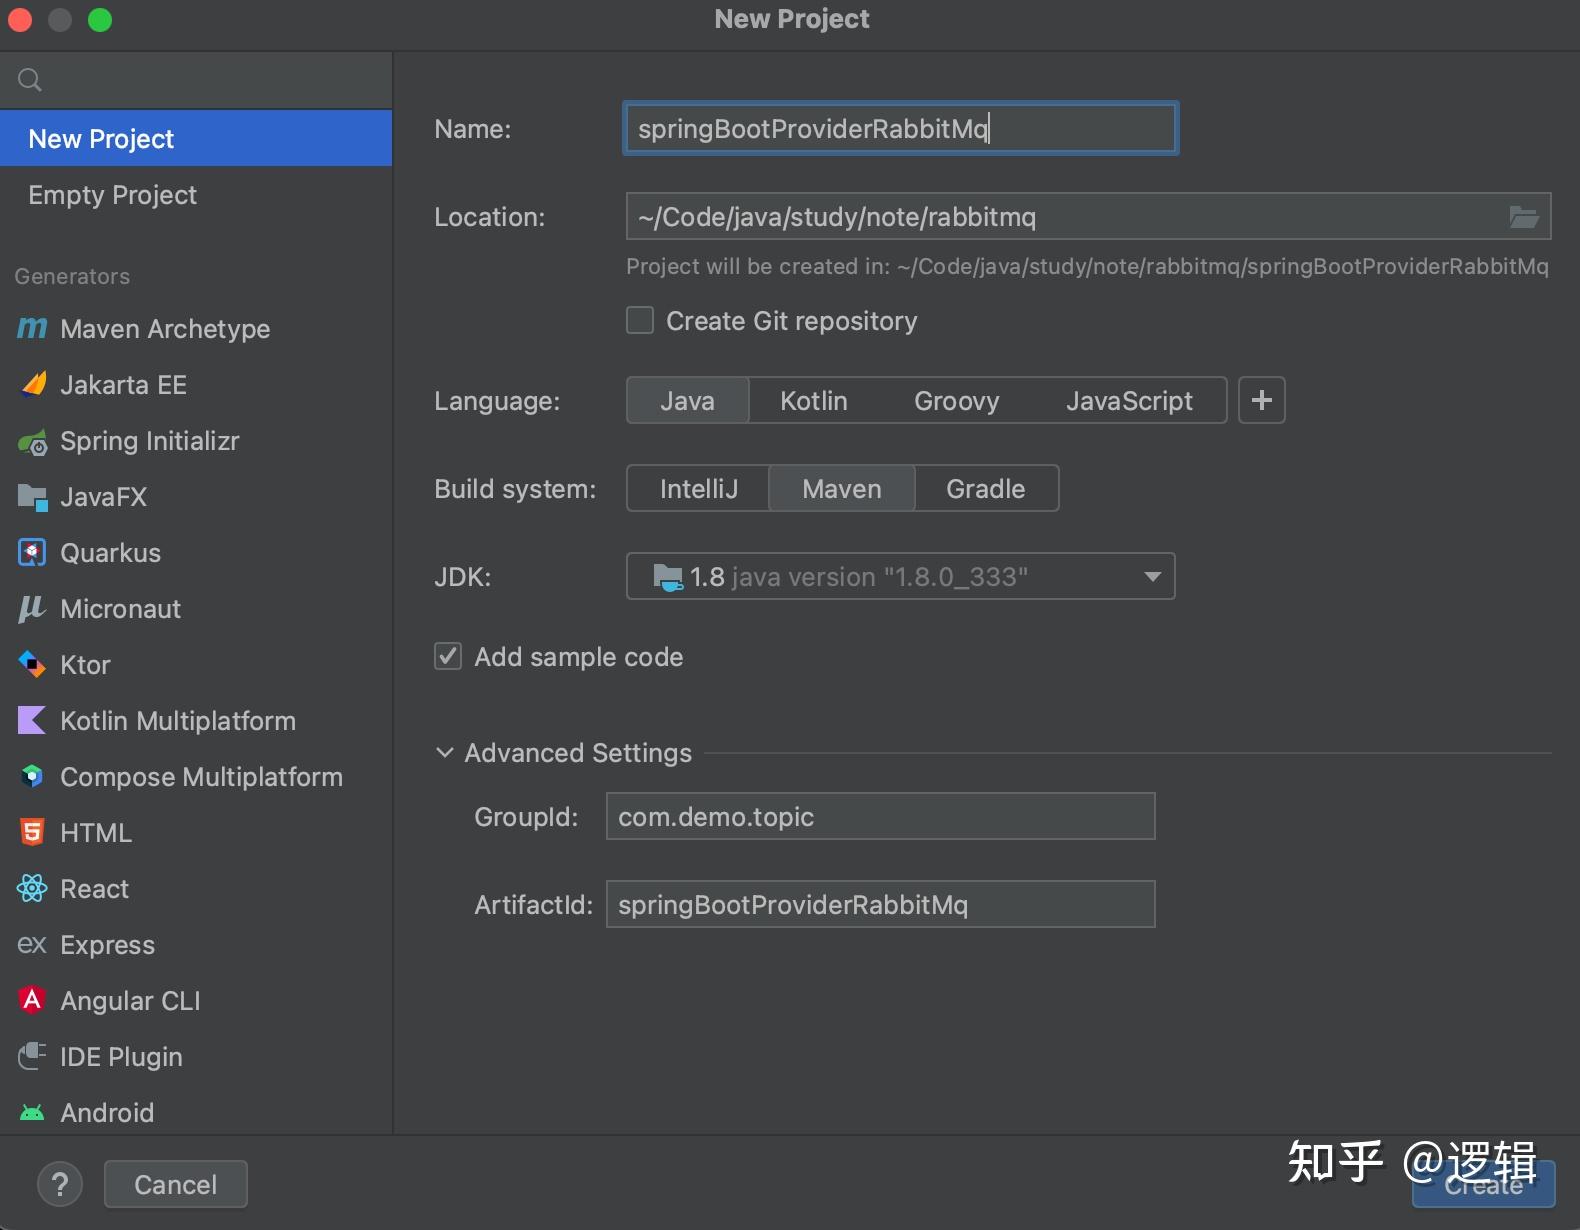Select Compose Multiplatform label
This screenshot has width=1580, height=1230.
(201, 776)
